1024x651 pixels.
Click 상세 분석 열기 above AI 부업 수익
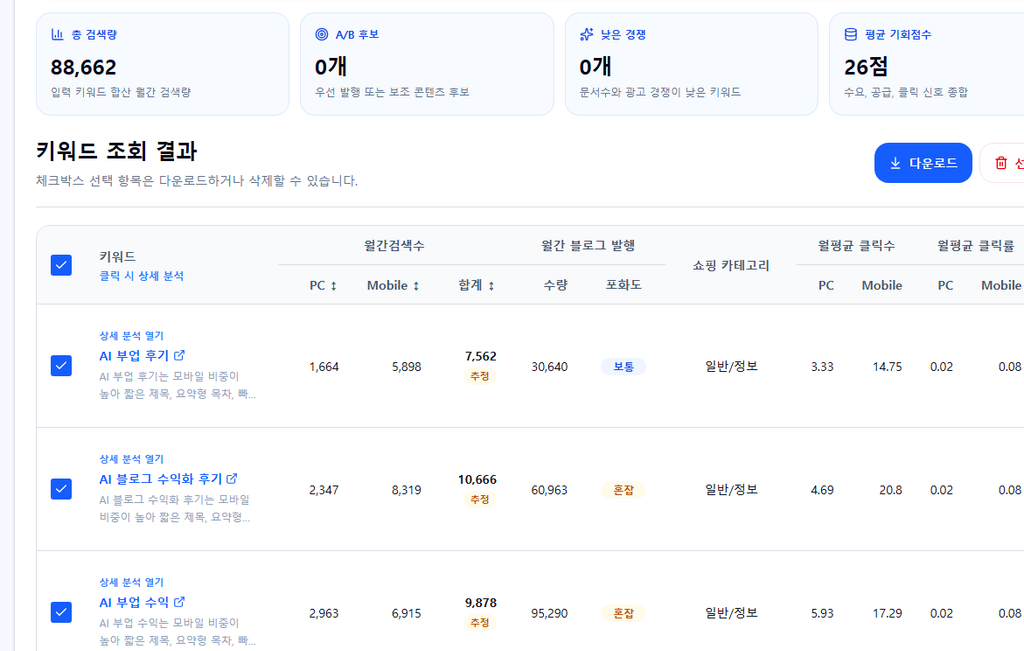[x=131, y=582]
